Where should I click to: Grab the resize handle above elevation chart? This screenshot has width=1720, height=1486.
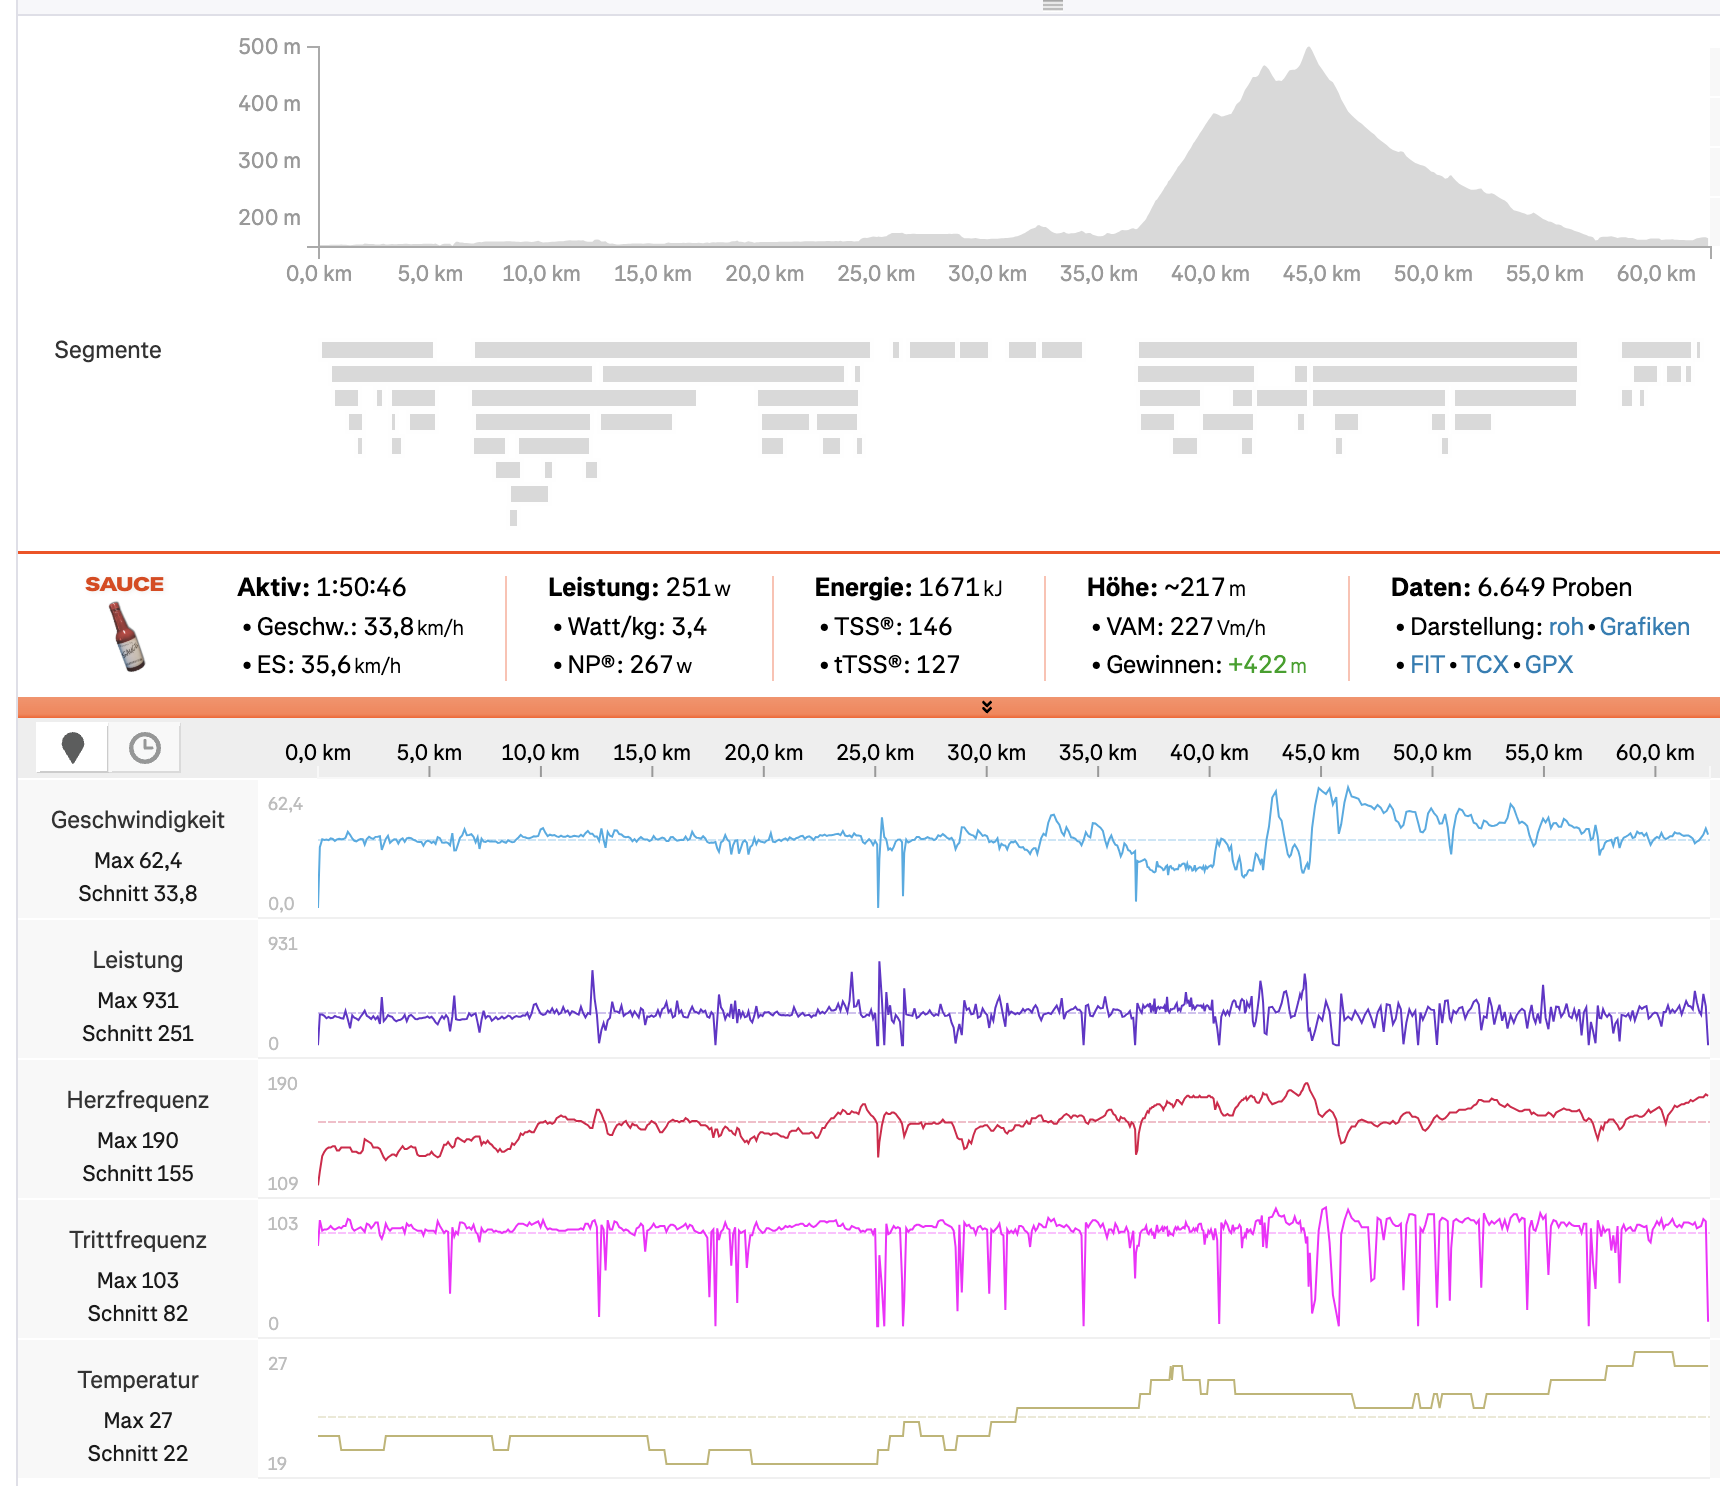click(x=1052, y=5)
